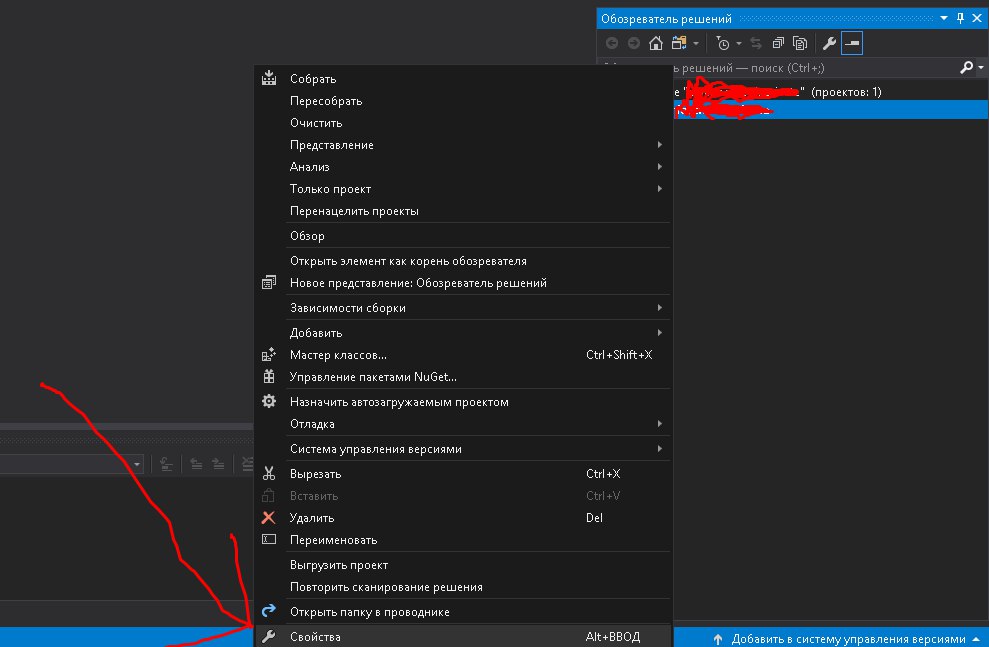Select Свойства in the context menu
Image resolution: width=989 pixels, height=647 pixels.
[315, 637]
